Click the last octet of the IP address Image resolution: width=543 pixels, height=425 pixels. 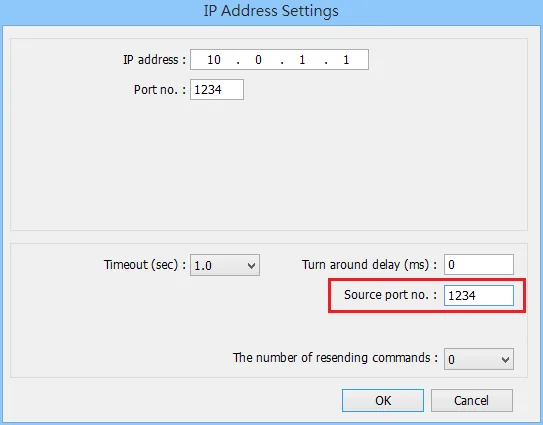pos(346,60)
